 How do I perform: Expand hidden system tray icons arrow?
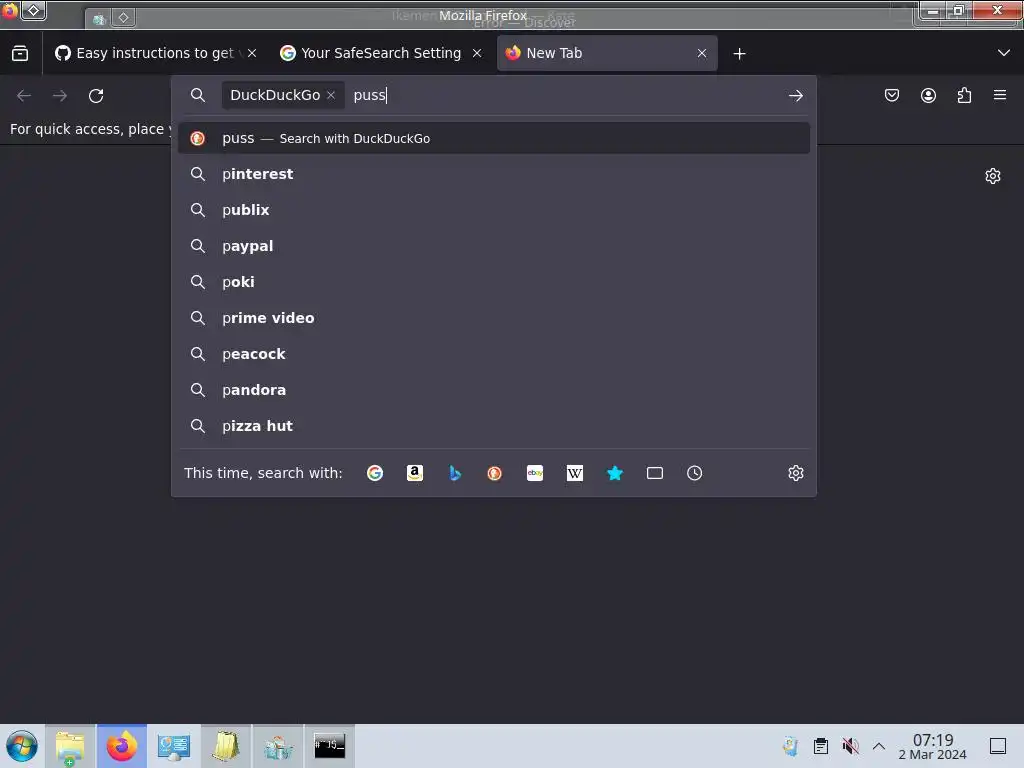pyautogui.click(x=879, y=746)
